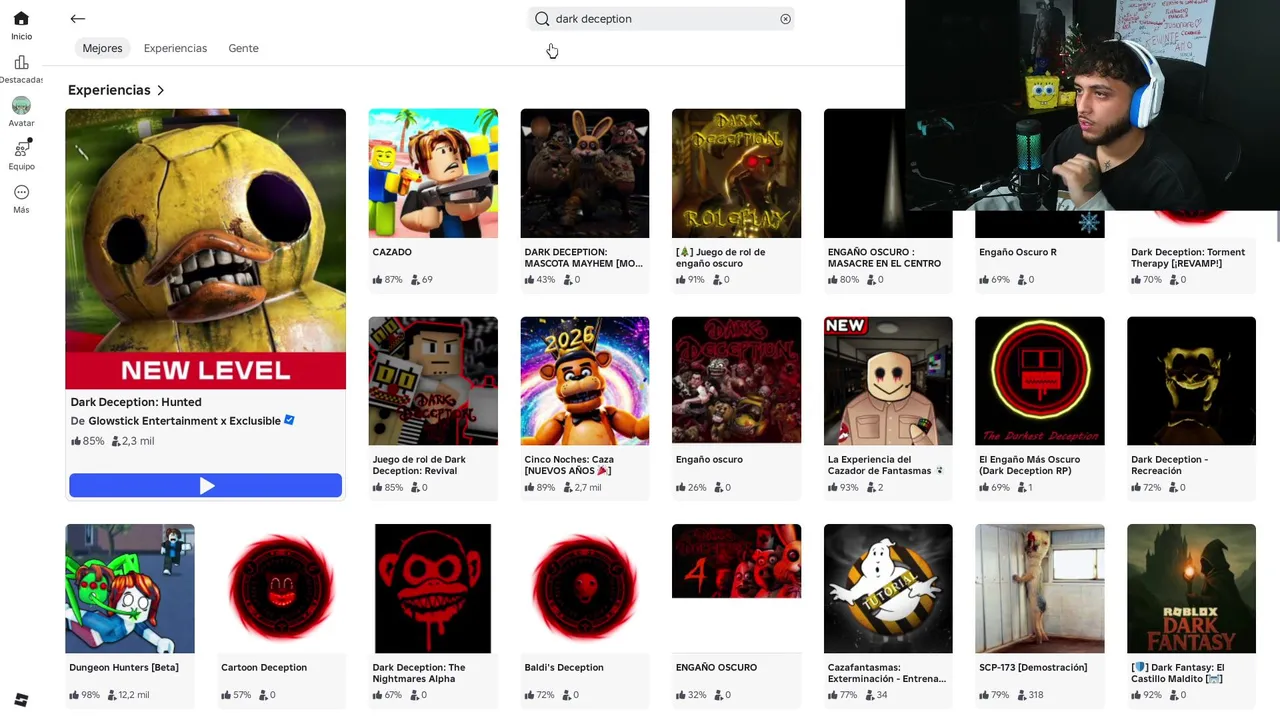Open SCP-173 [Demostración] game tile
Viewport: 1280px width, 720px height.
[1040, 610]
